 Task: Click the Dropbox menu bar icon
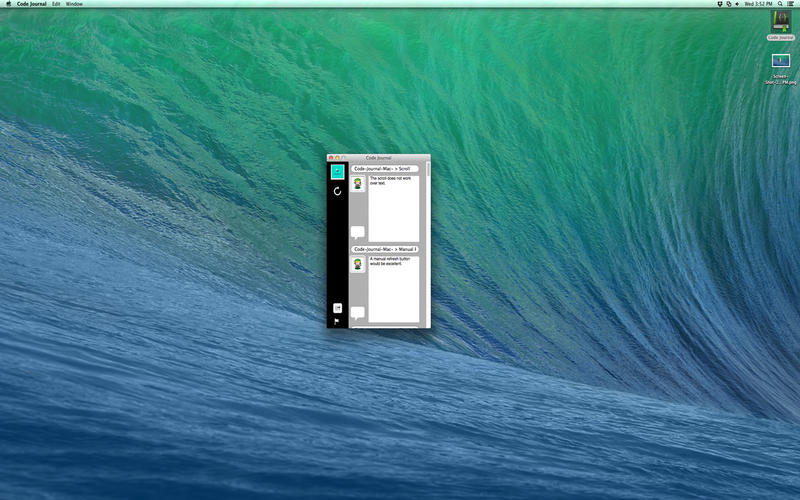720,4
